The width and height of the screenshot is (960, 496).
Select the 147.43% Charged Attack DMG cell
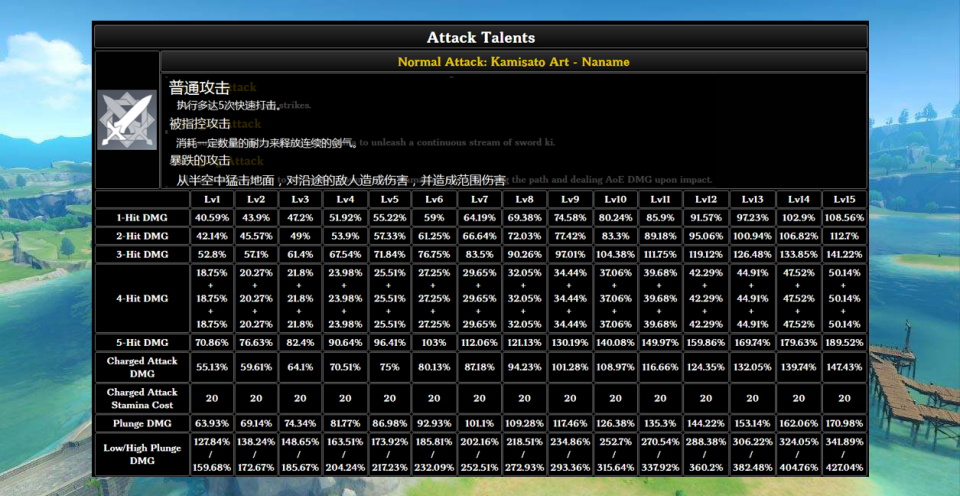pos(844,367)
